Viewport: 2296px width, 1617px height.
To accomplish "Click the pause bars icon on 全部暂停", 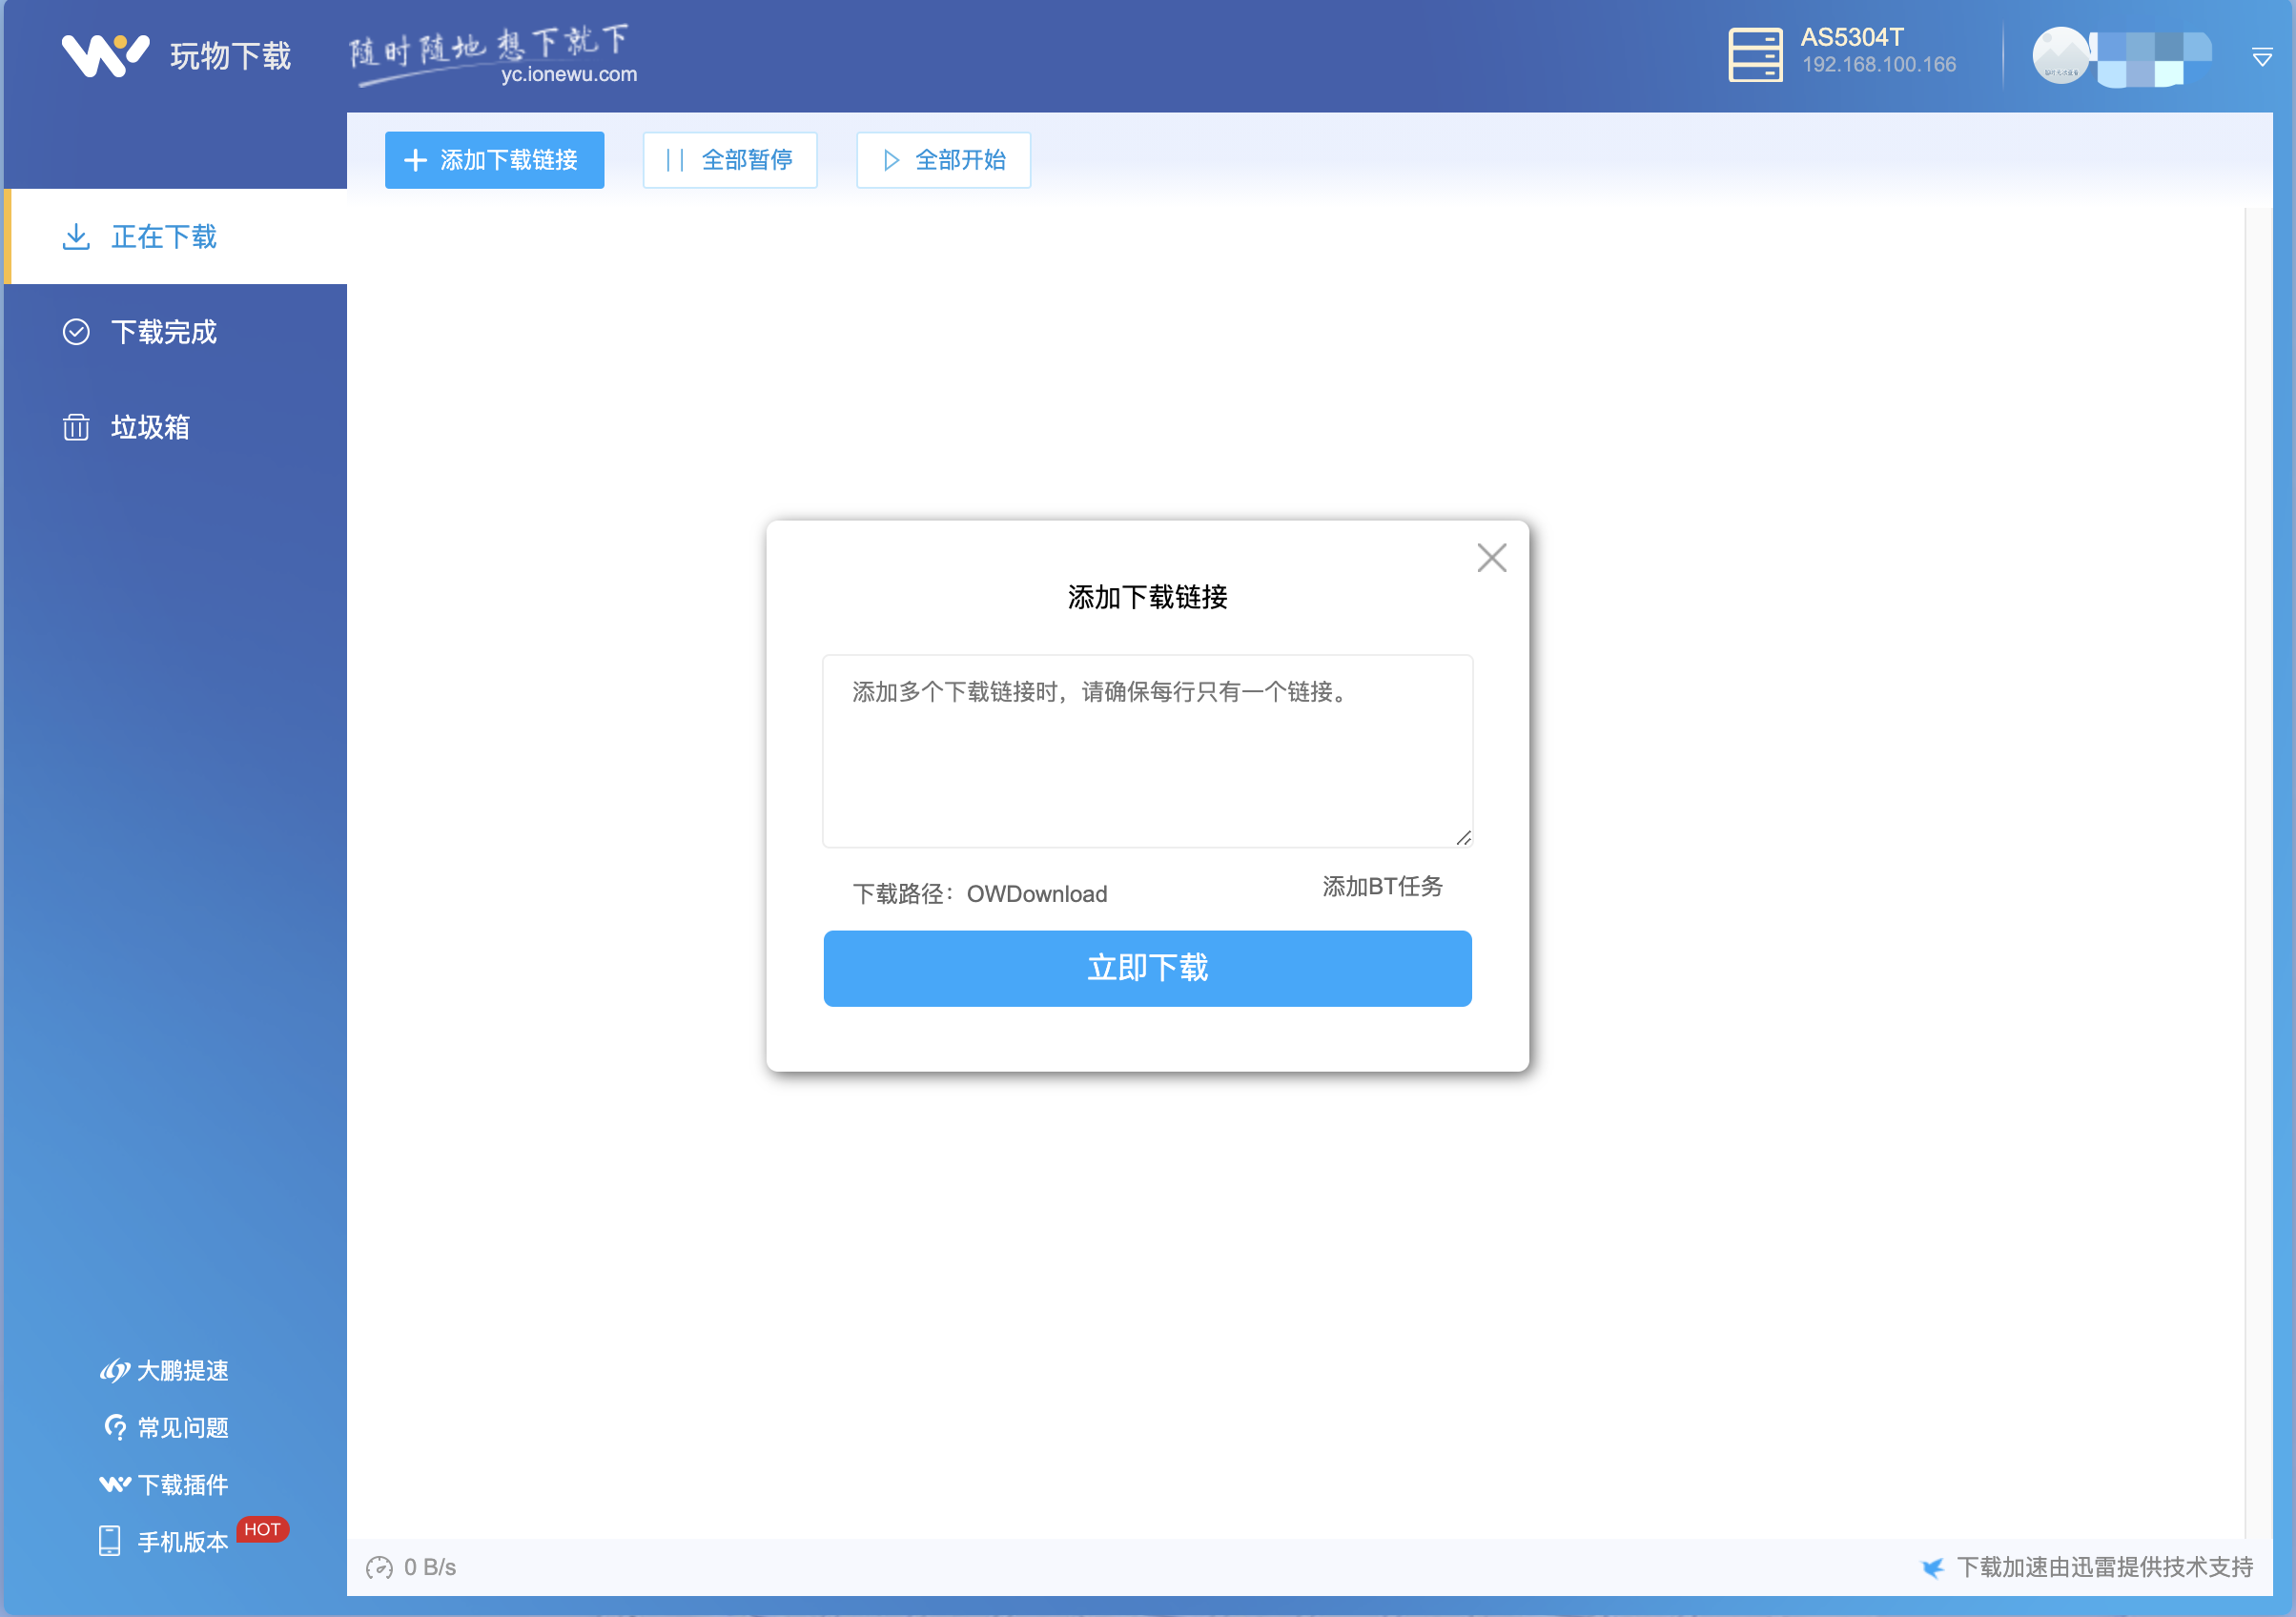I will tap(674, 160).
